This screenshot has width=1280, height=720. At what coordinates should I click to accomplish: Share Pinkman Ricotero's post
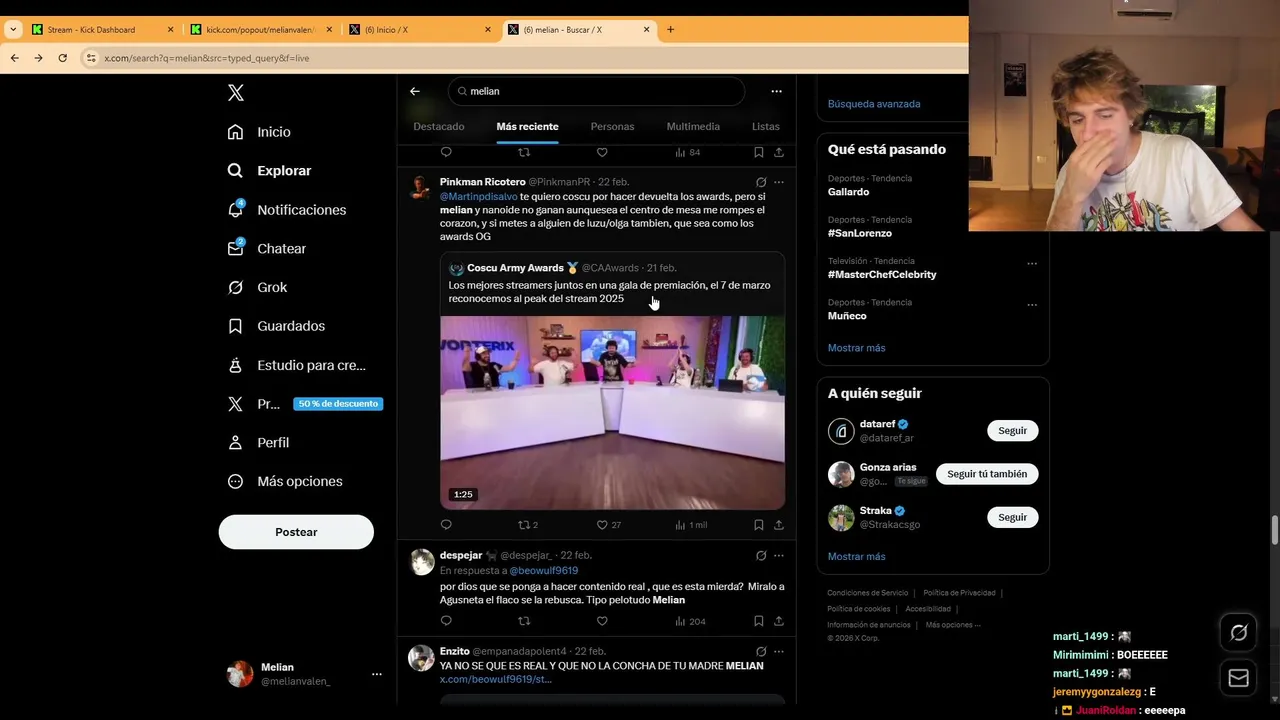tap(779, 525)
